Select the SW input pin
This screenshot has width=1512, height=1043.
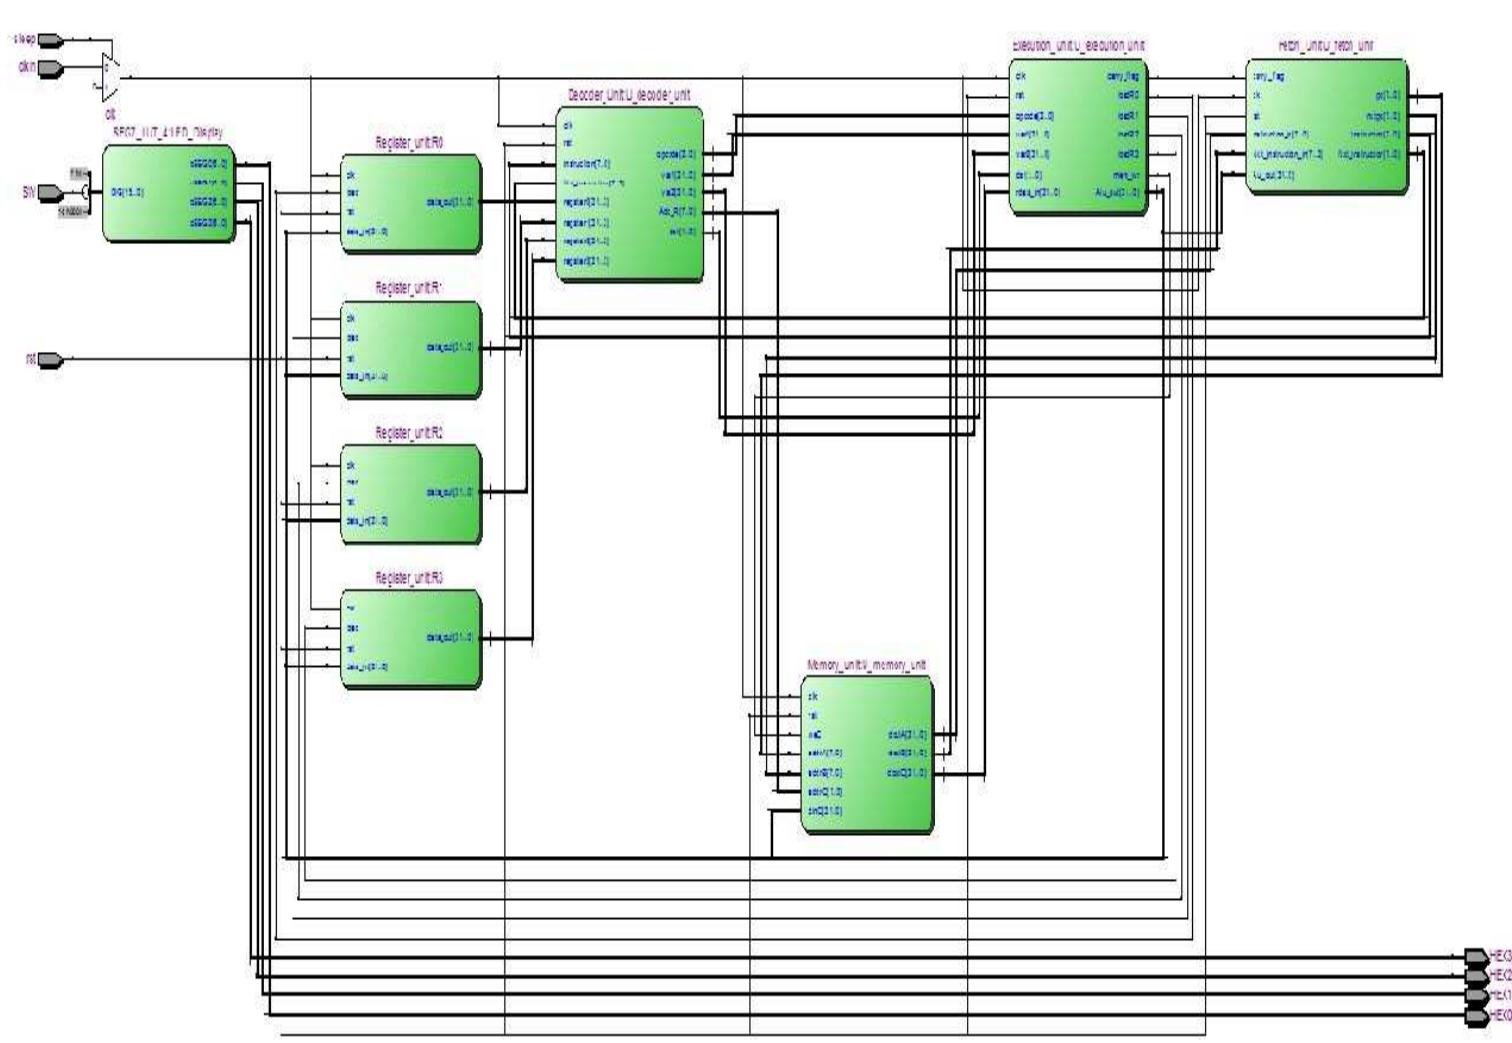[x=50, y=192]
